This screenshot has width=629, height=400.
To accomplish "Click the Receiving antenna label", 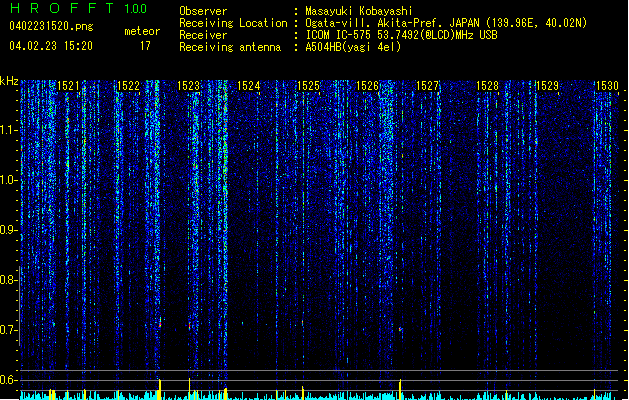I will coord(230,47).
